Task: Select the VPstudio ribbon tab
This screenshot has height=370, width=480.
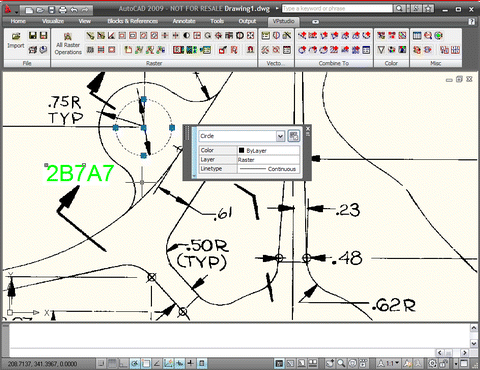Action: point(283,21)
